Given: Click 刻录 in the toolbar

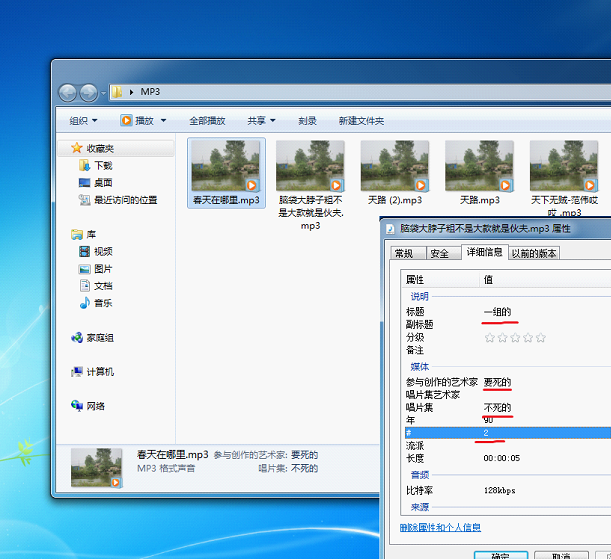Looking at the screenshot, I should tap(307, 121).
